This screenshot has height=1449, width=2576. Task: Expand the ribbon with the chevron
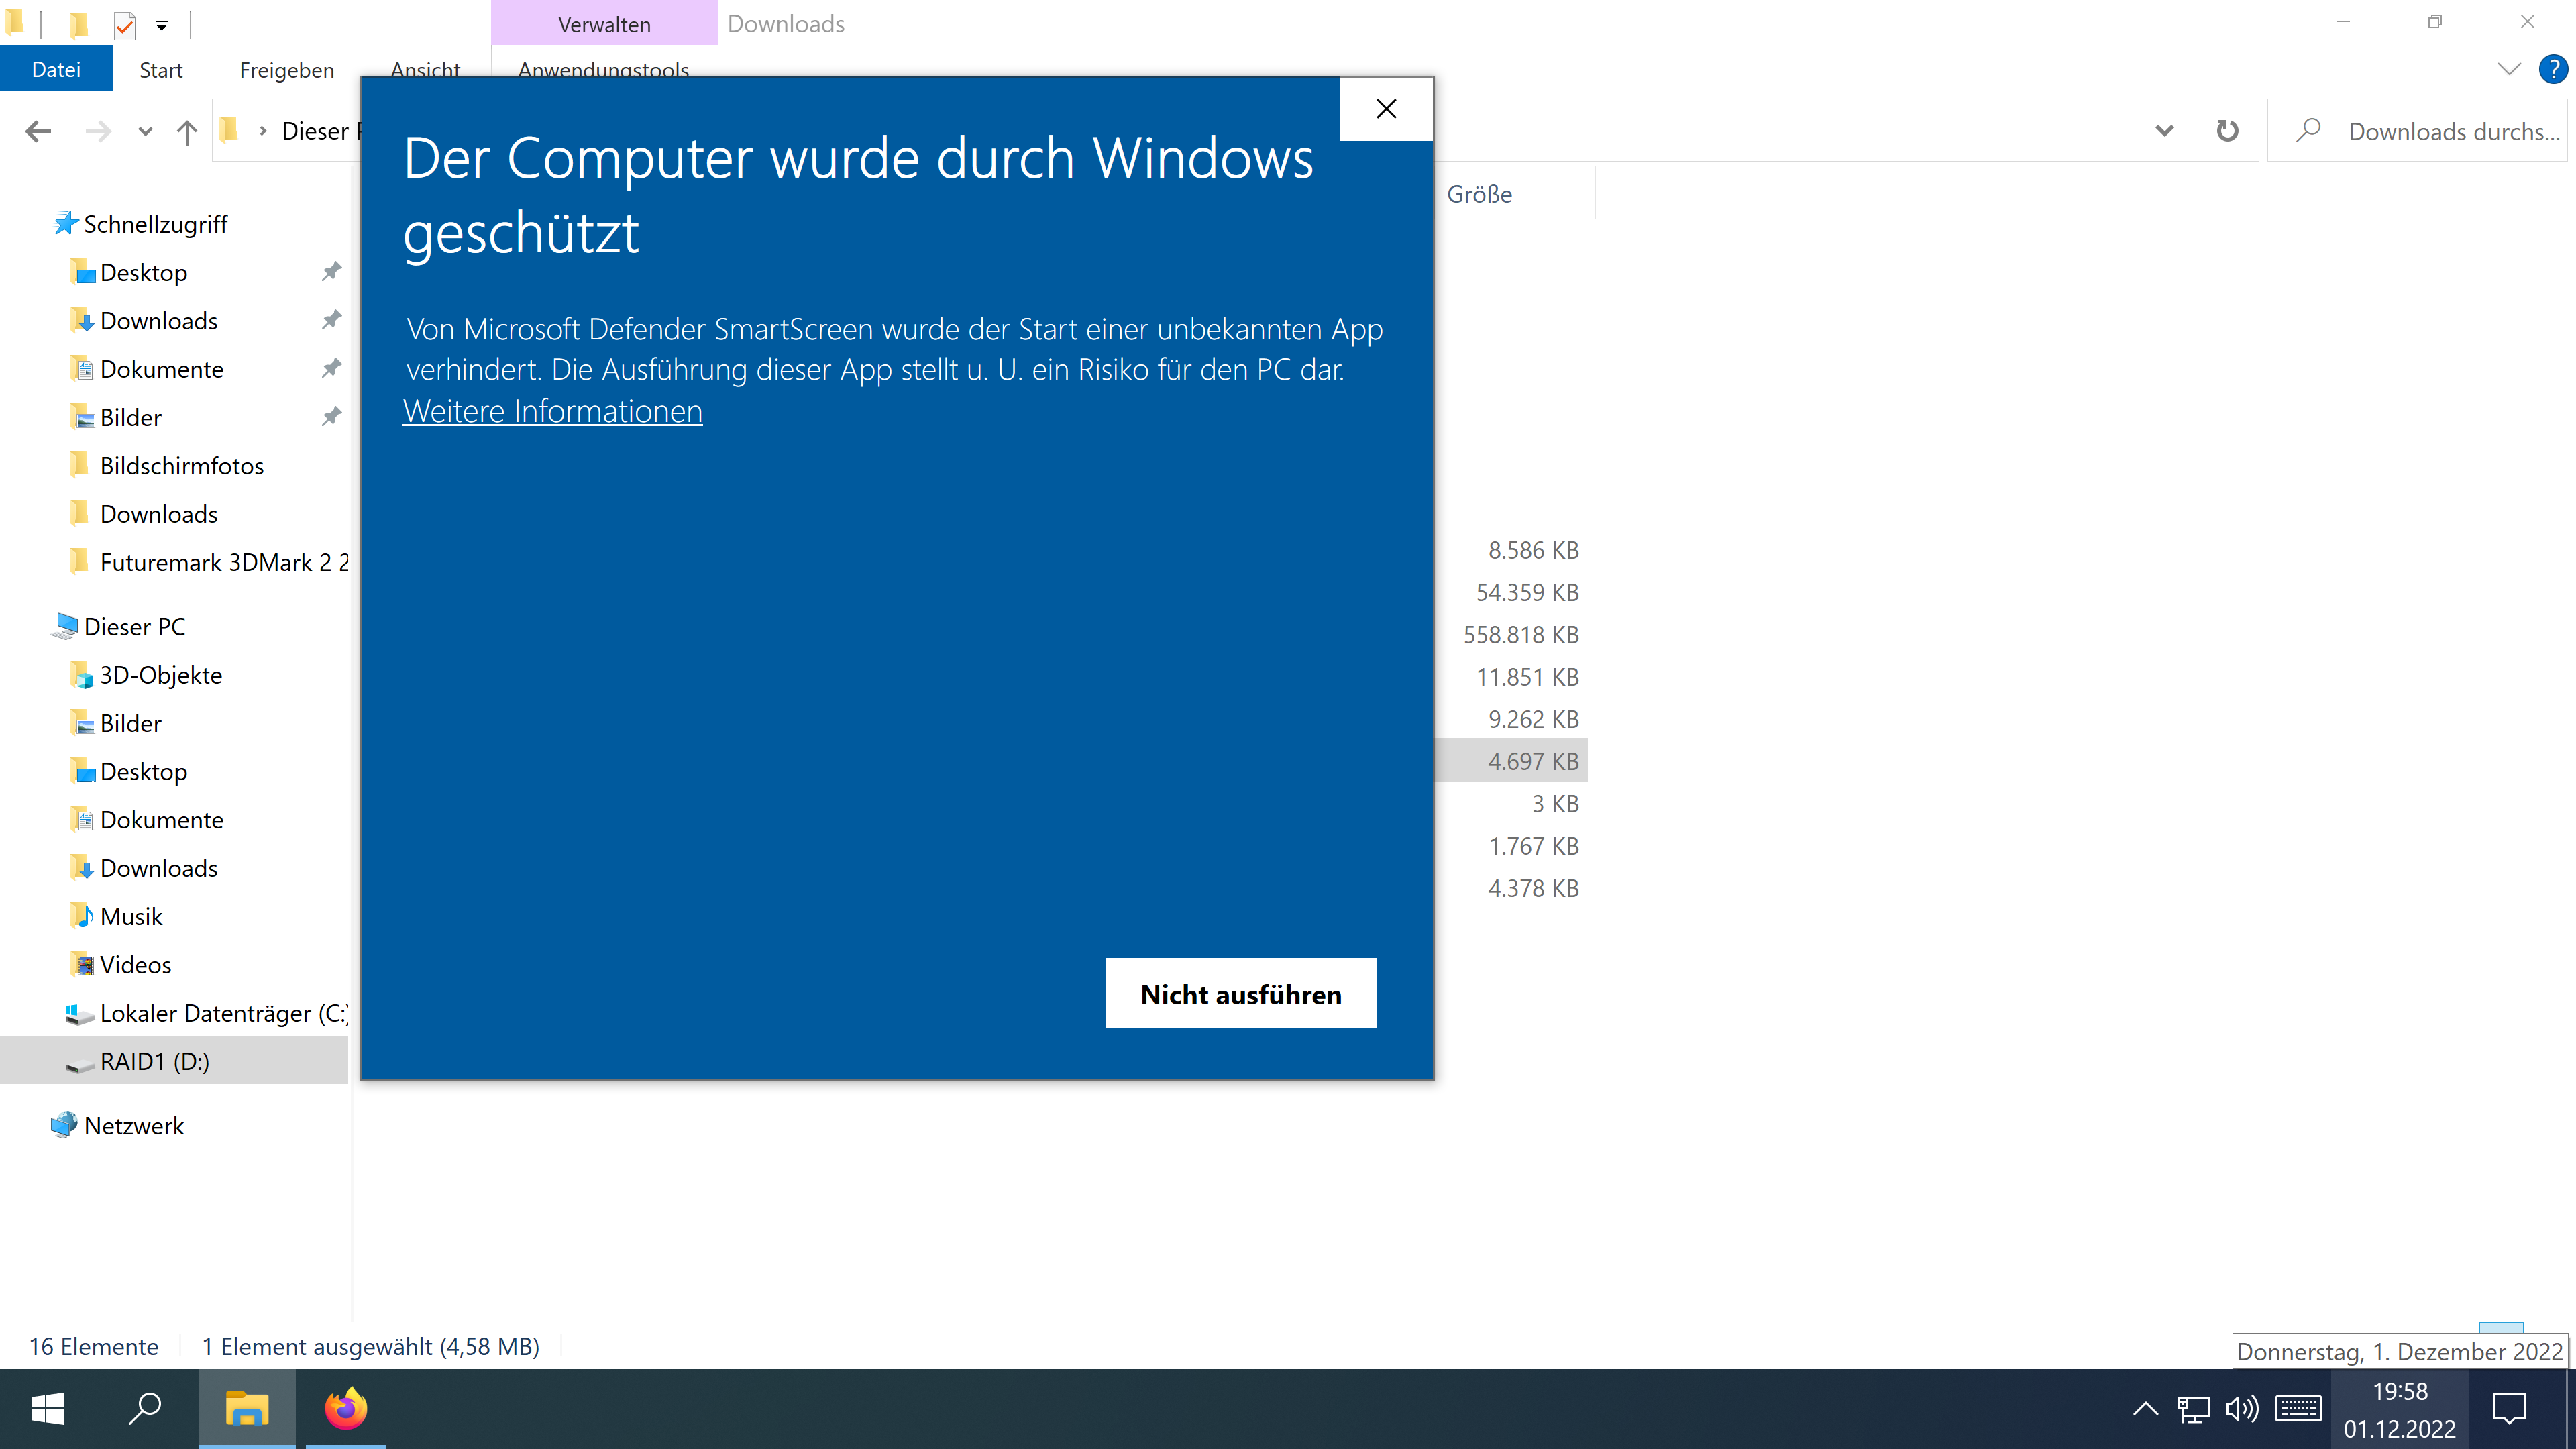click(2509, 69)
